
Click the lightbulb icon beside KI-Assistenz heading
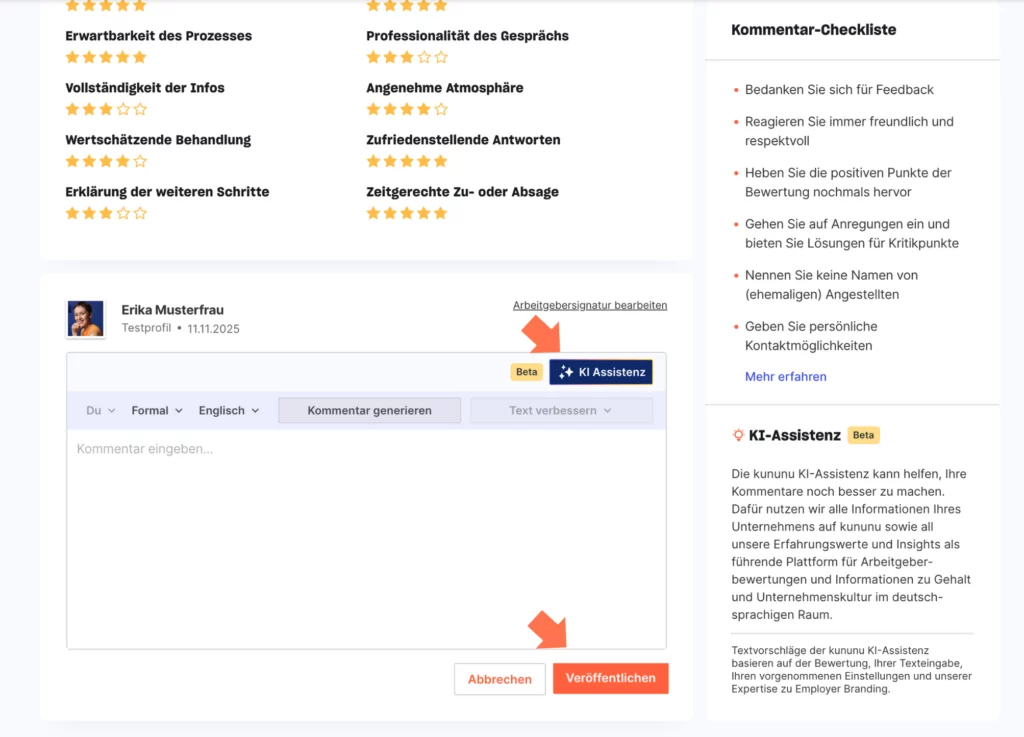[738, 435]
